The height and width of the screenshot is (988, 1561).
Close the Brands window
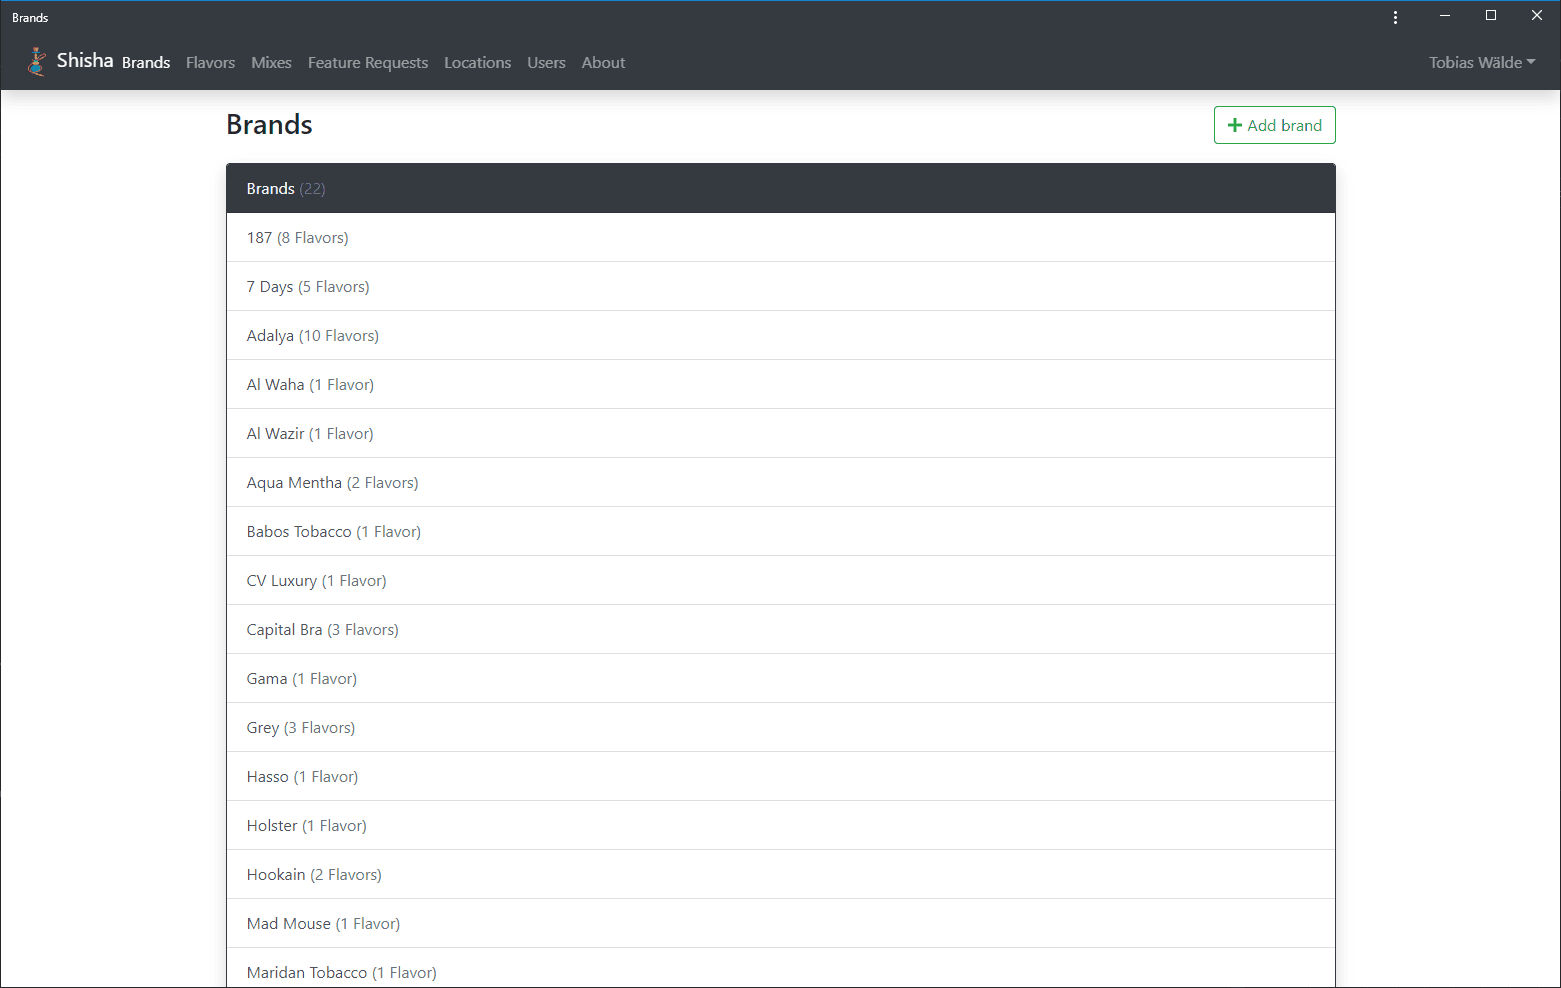[1537, 15]
